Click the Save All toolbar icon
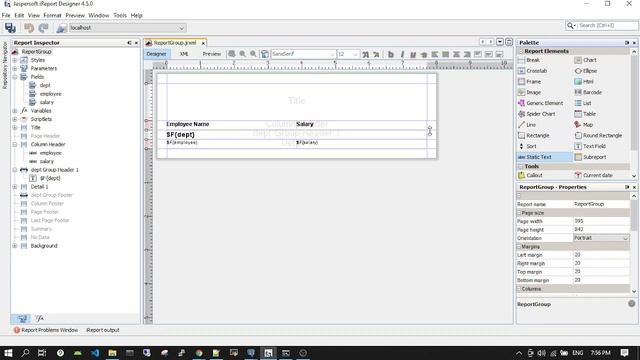Screen dimensions: 640x360 10,28
